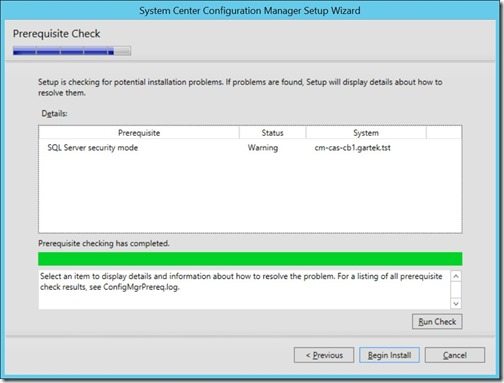The height and width of the screenshot is (383, 504).
Task: Click the details box scroll down arrow
Action: [x=456, y=303]
